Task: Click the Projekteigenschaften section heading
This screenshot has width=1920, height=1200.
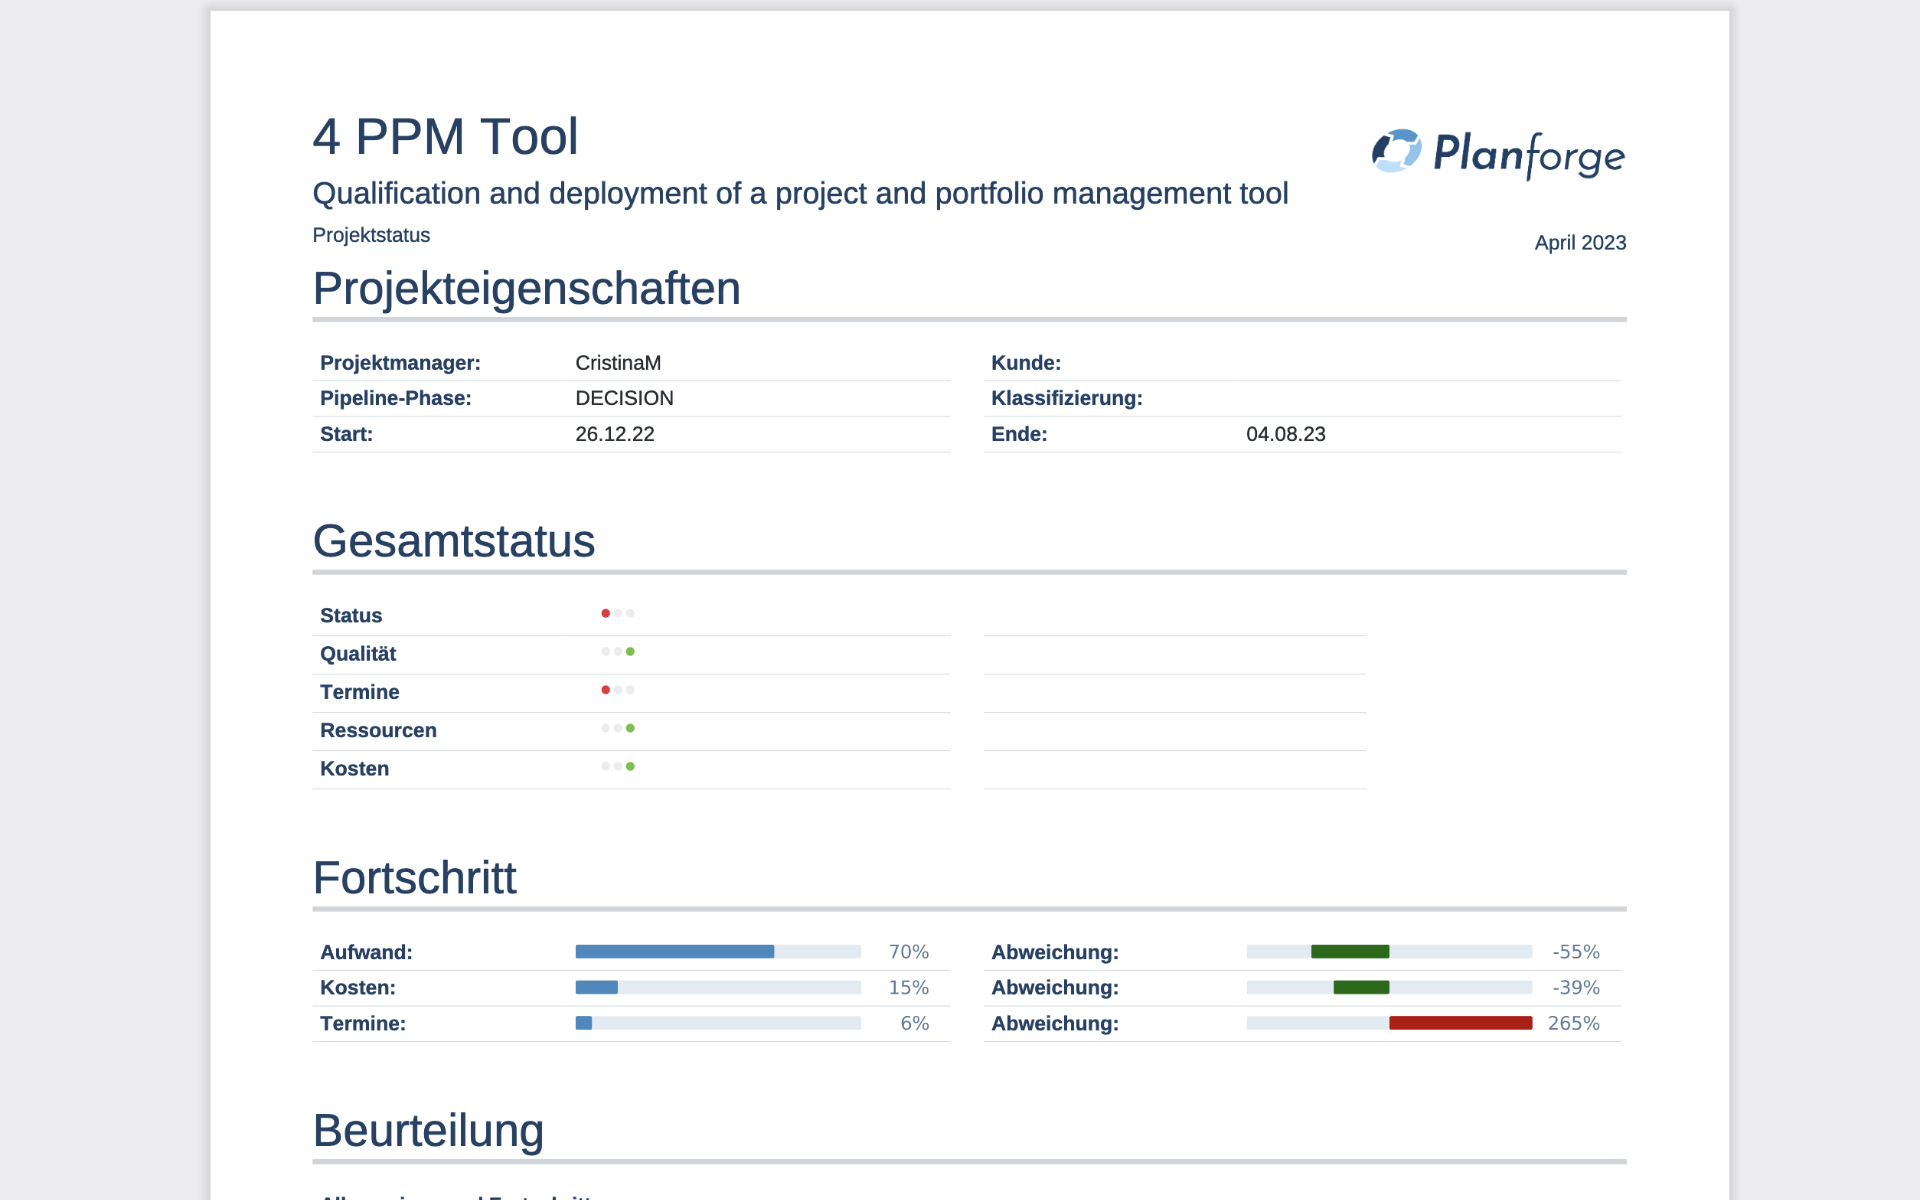Action: click(526, 289)
